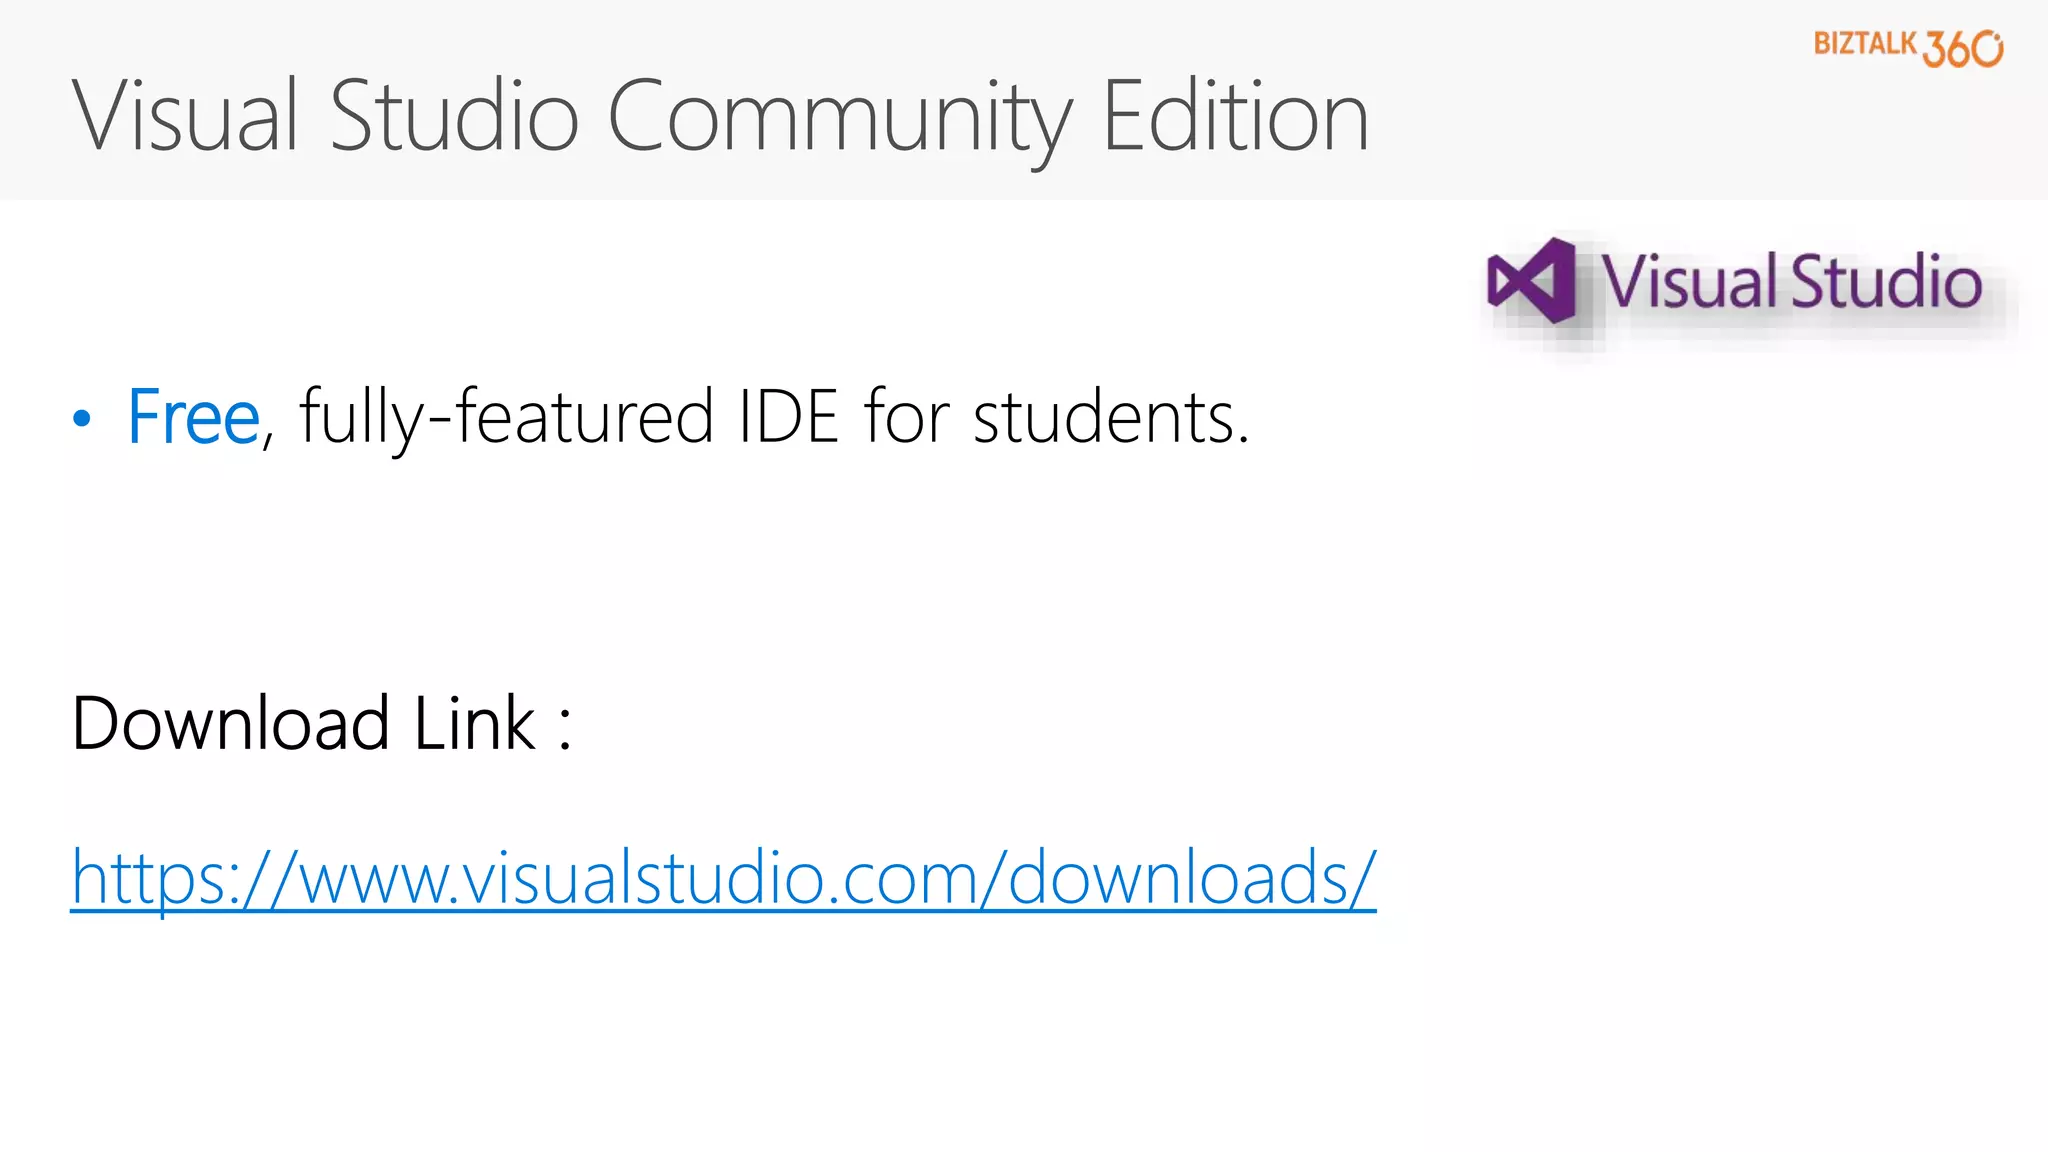Click the word Download in the label
The image size is (2048, 1152).
coord(231,723)
